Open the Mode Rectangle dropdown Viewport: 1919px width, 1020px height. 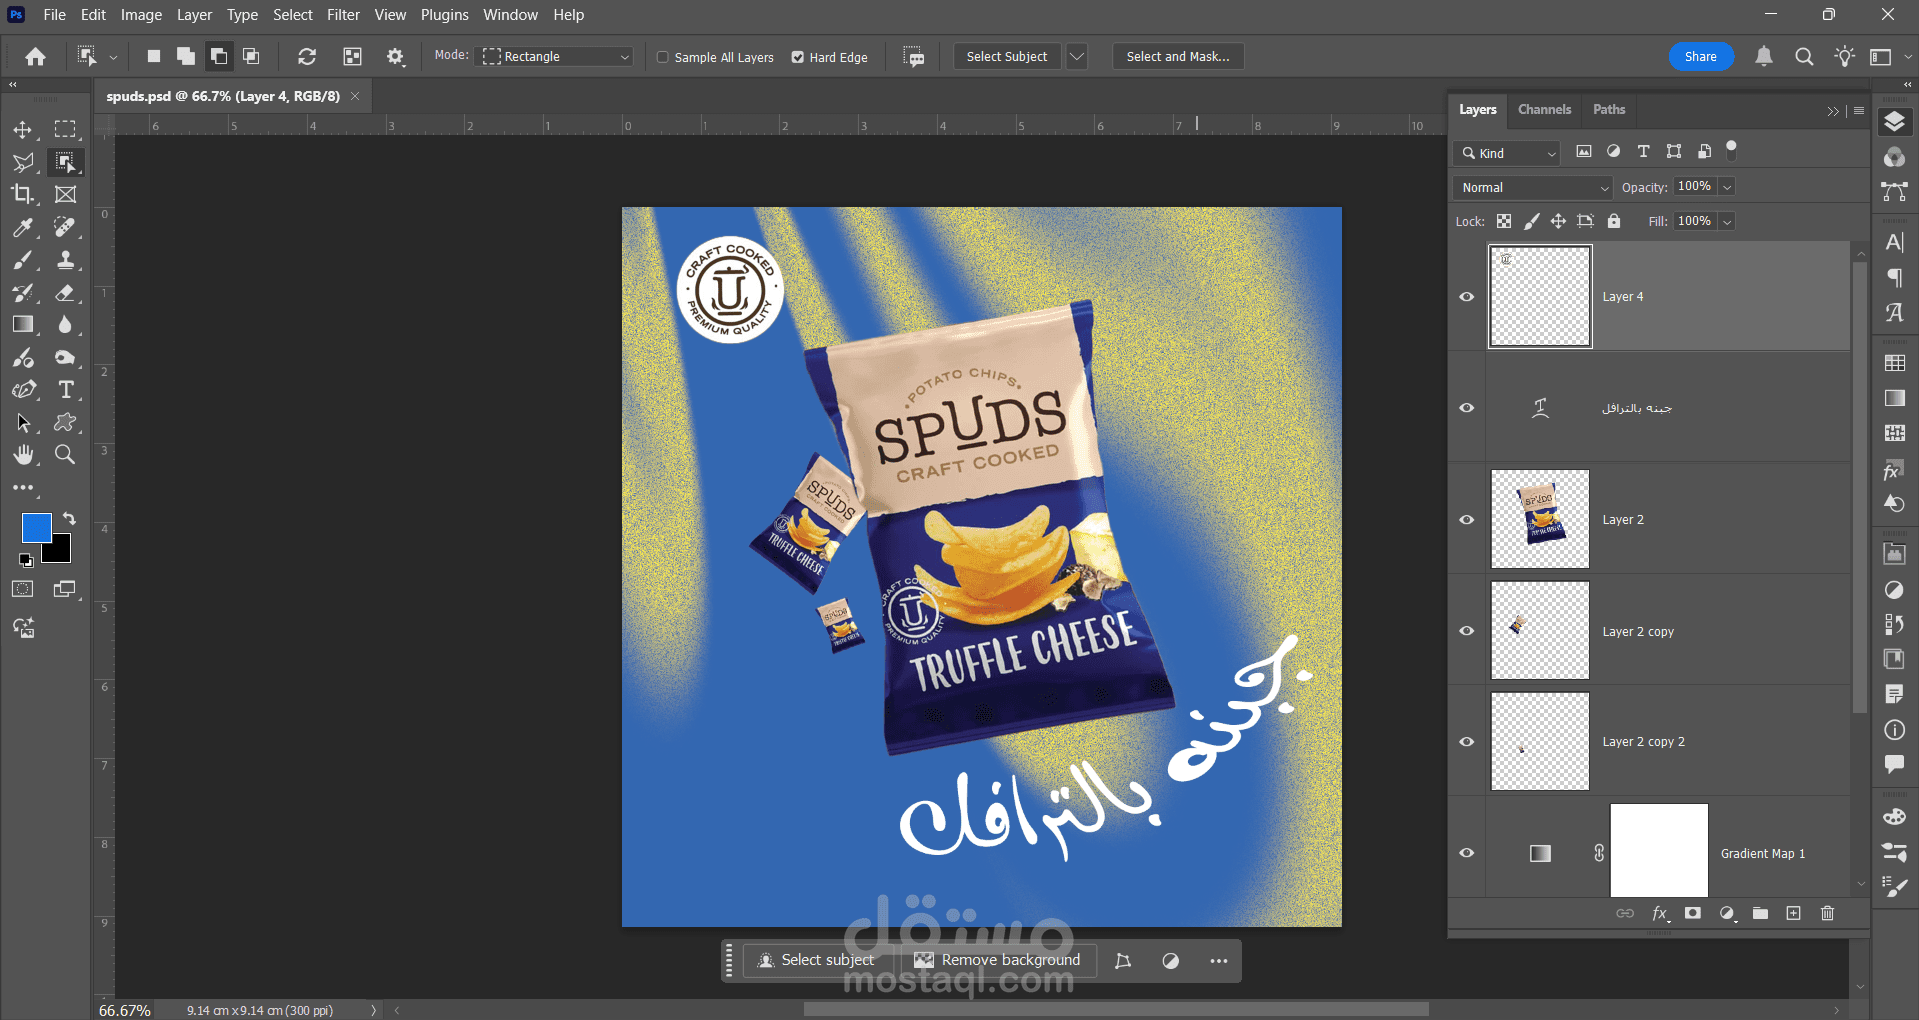555,57
